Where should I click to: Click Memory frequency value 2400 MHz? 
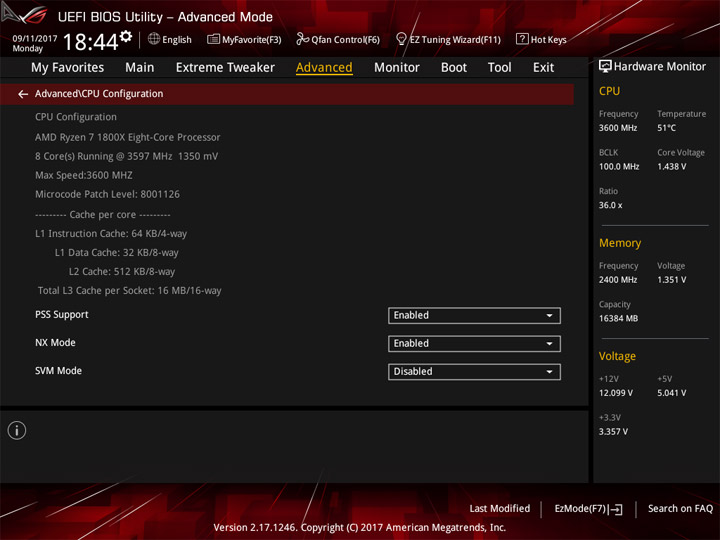[618, 280]
